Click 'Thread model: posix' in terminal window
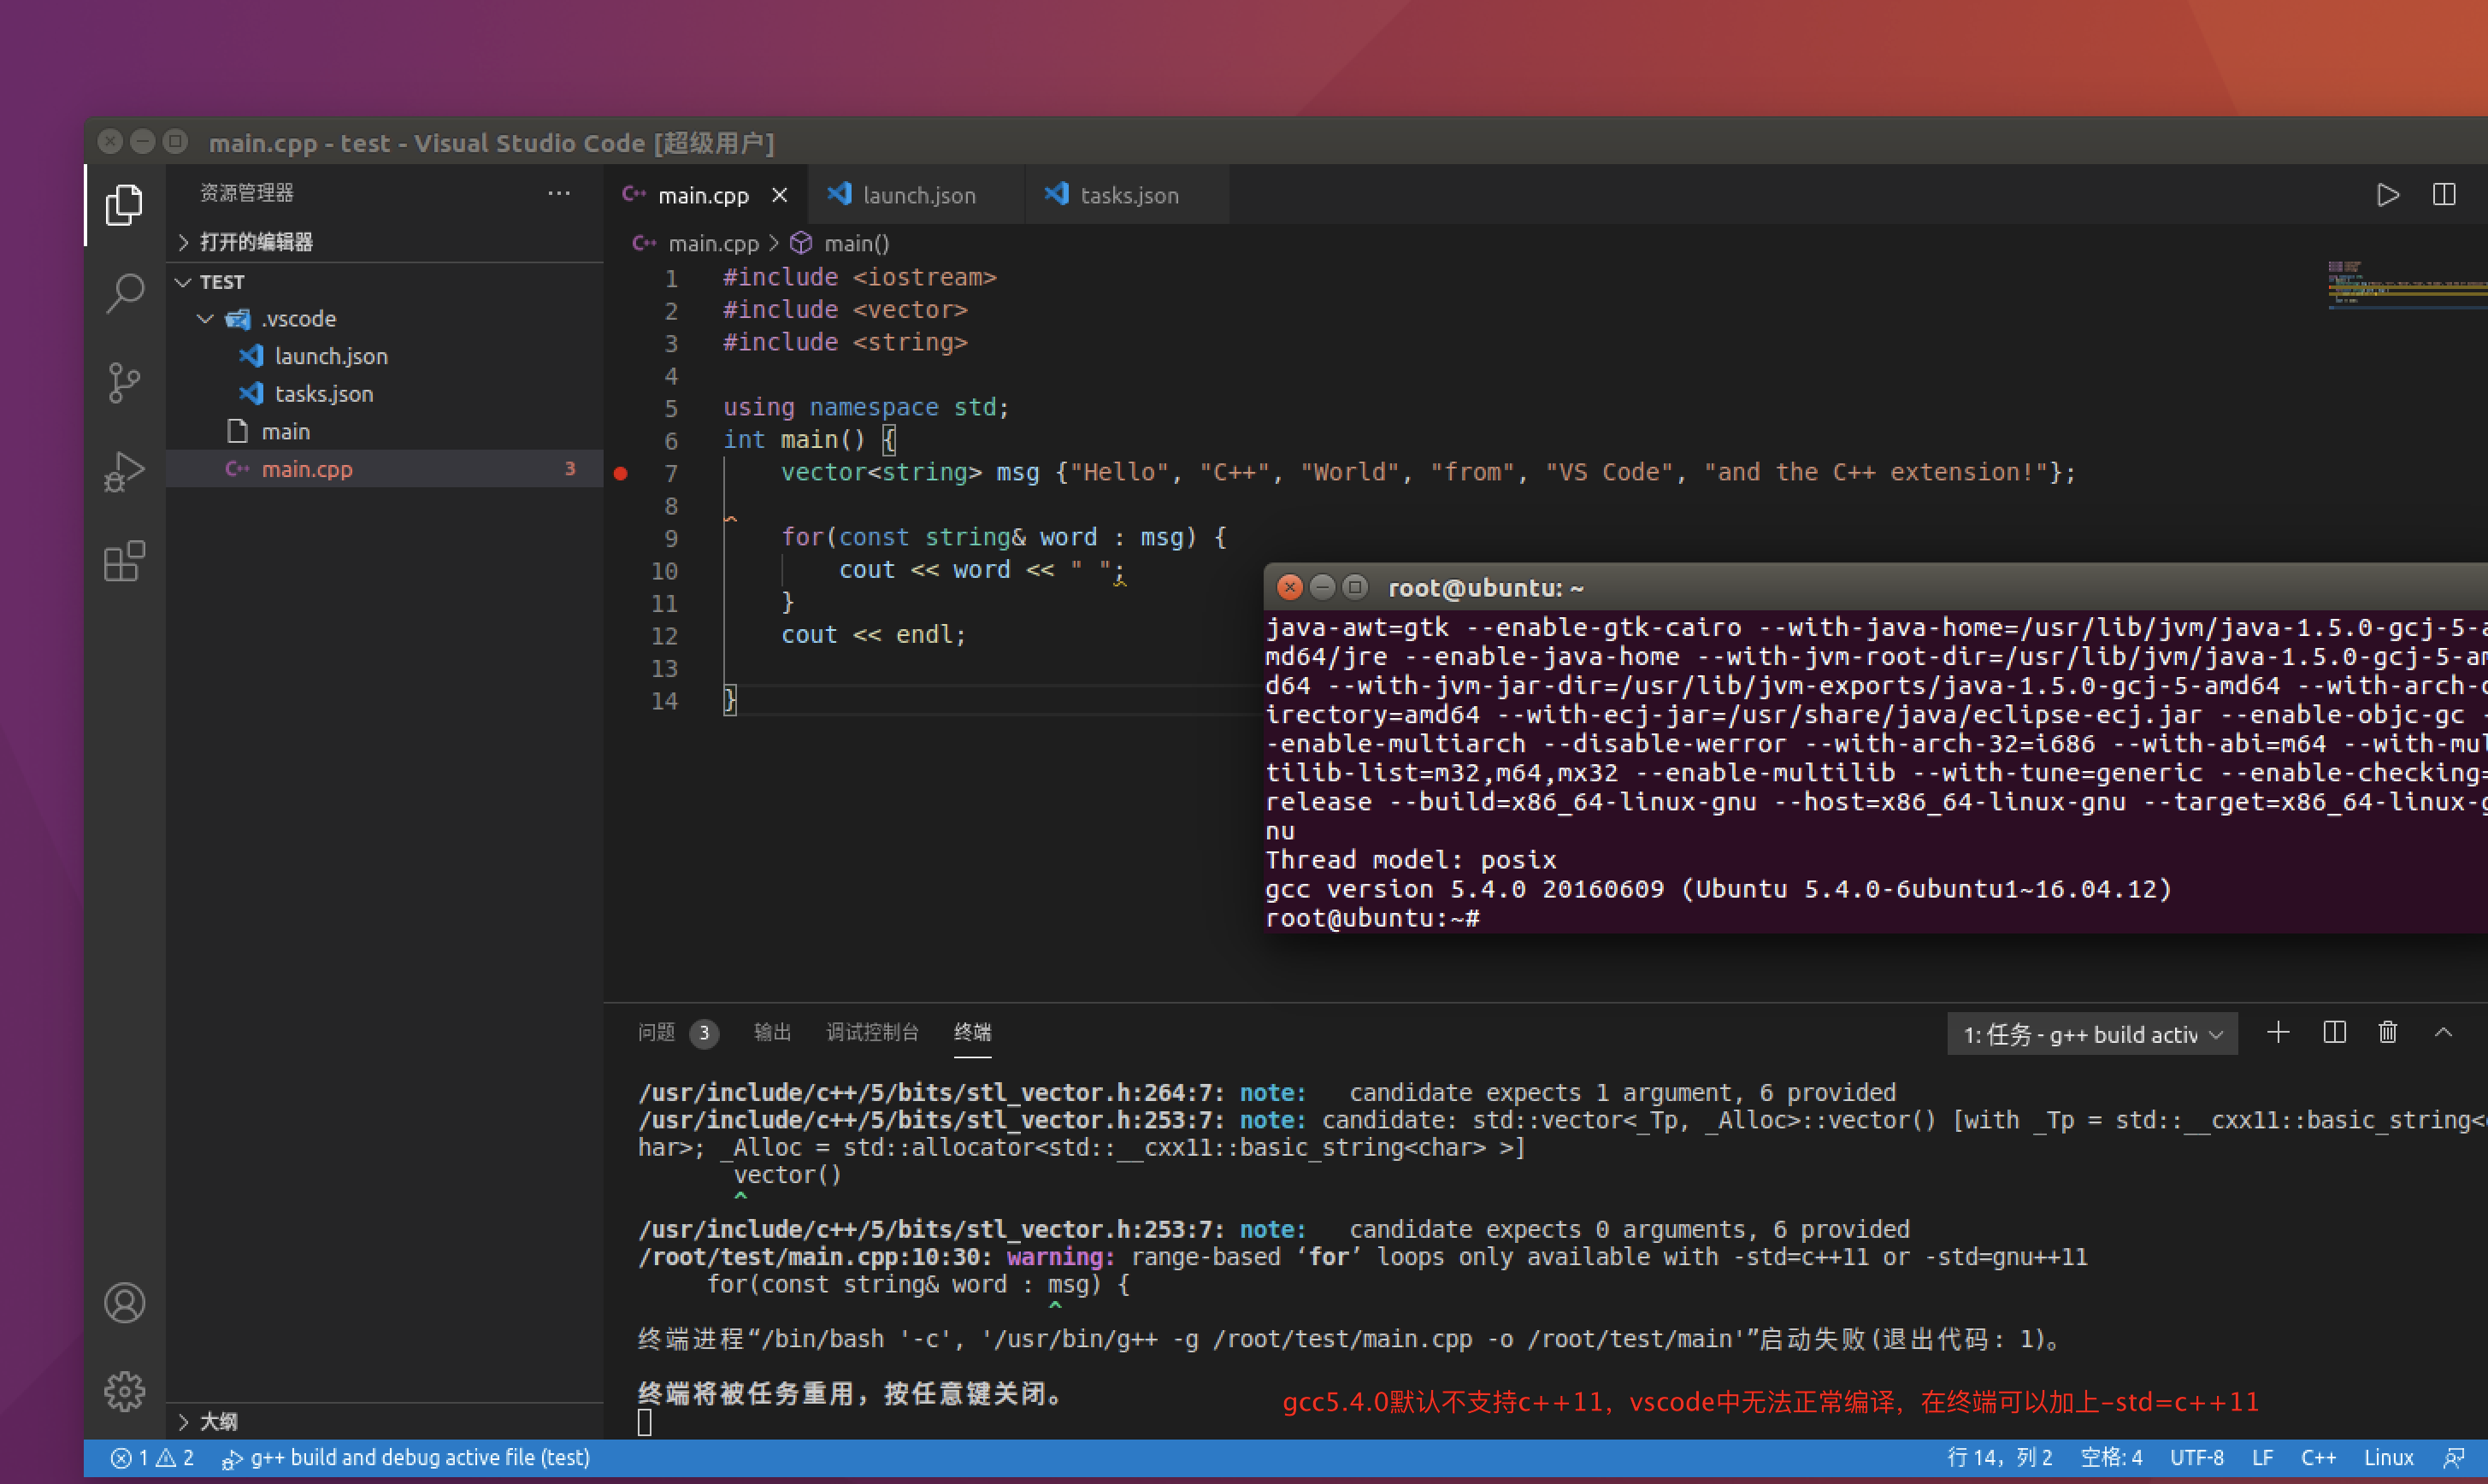Viewport: 2488px width, 1484px height. [1410, 860]
